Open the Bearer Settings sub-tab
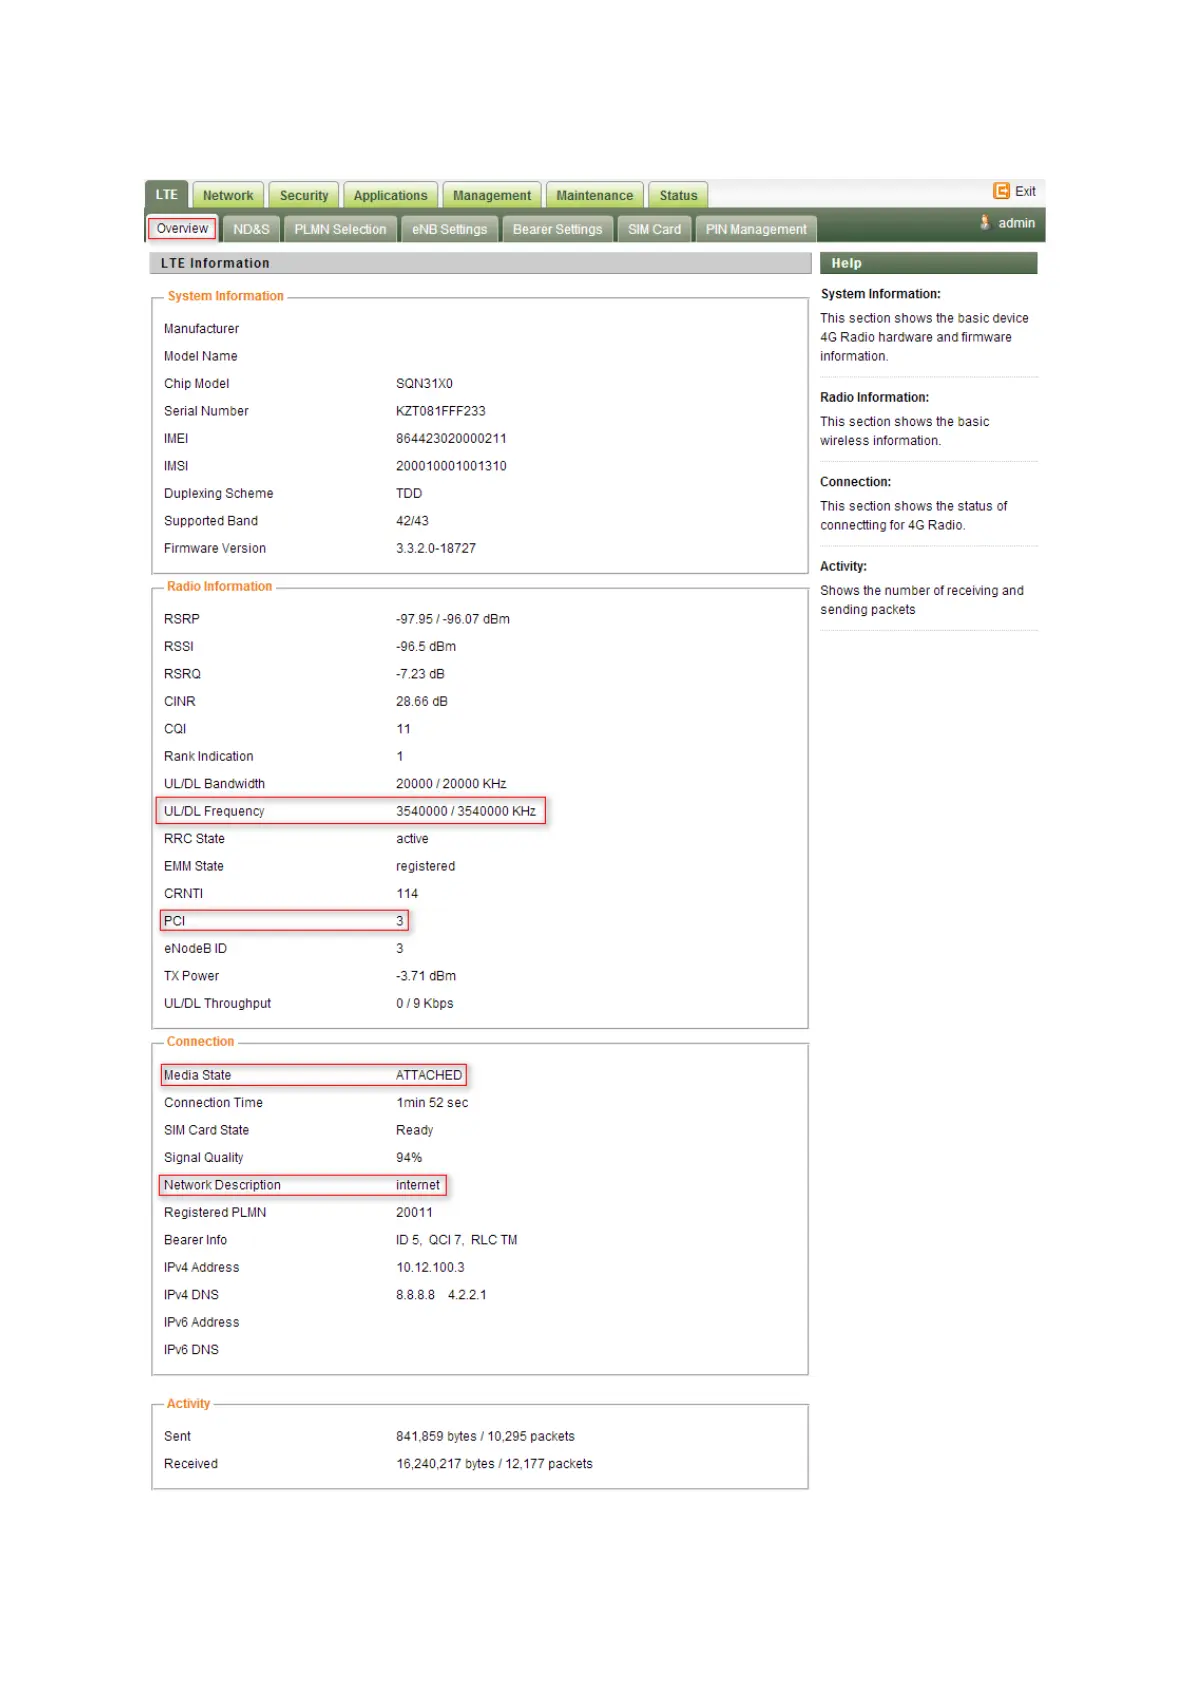The height and width of the screenshot is (1684, 1191). coord(558,229)
